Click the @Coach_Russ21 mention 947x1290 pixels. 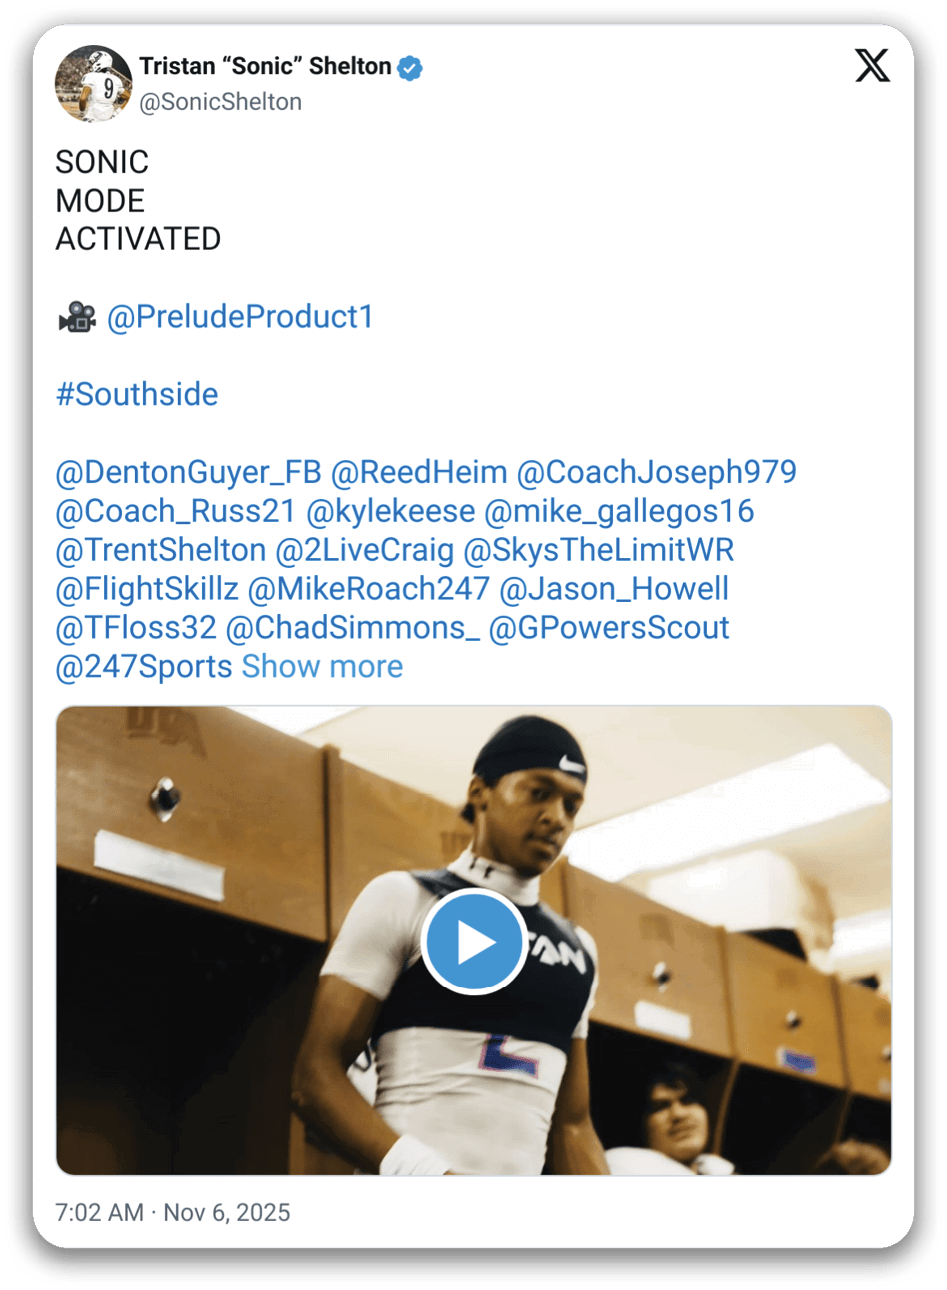point(176,511)
